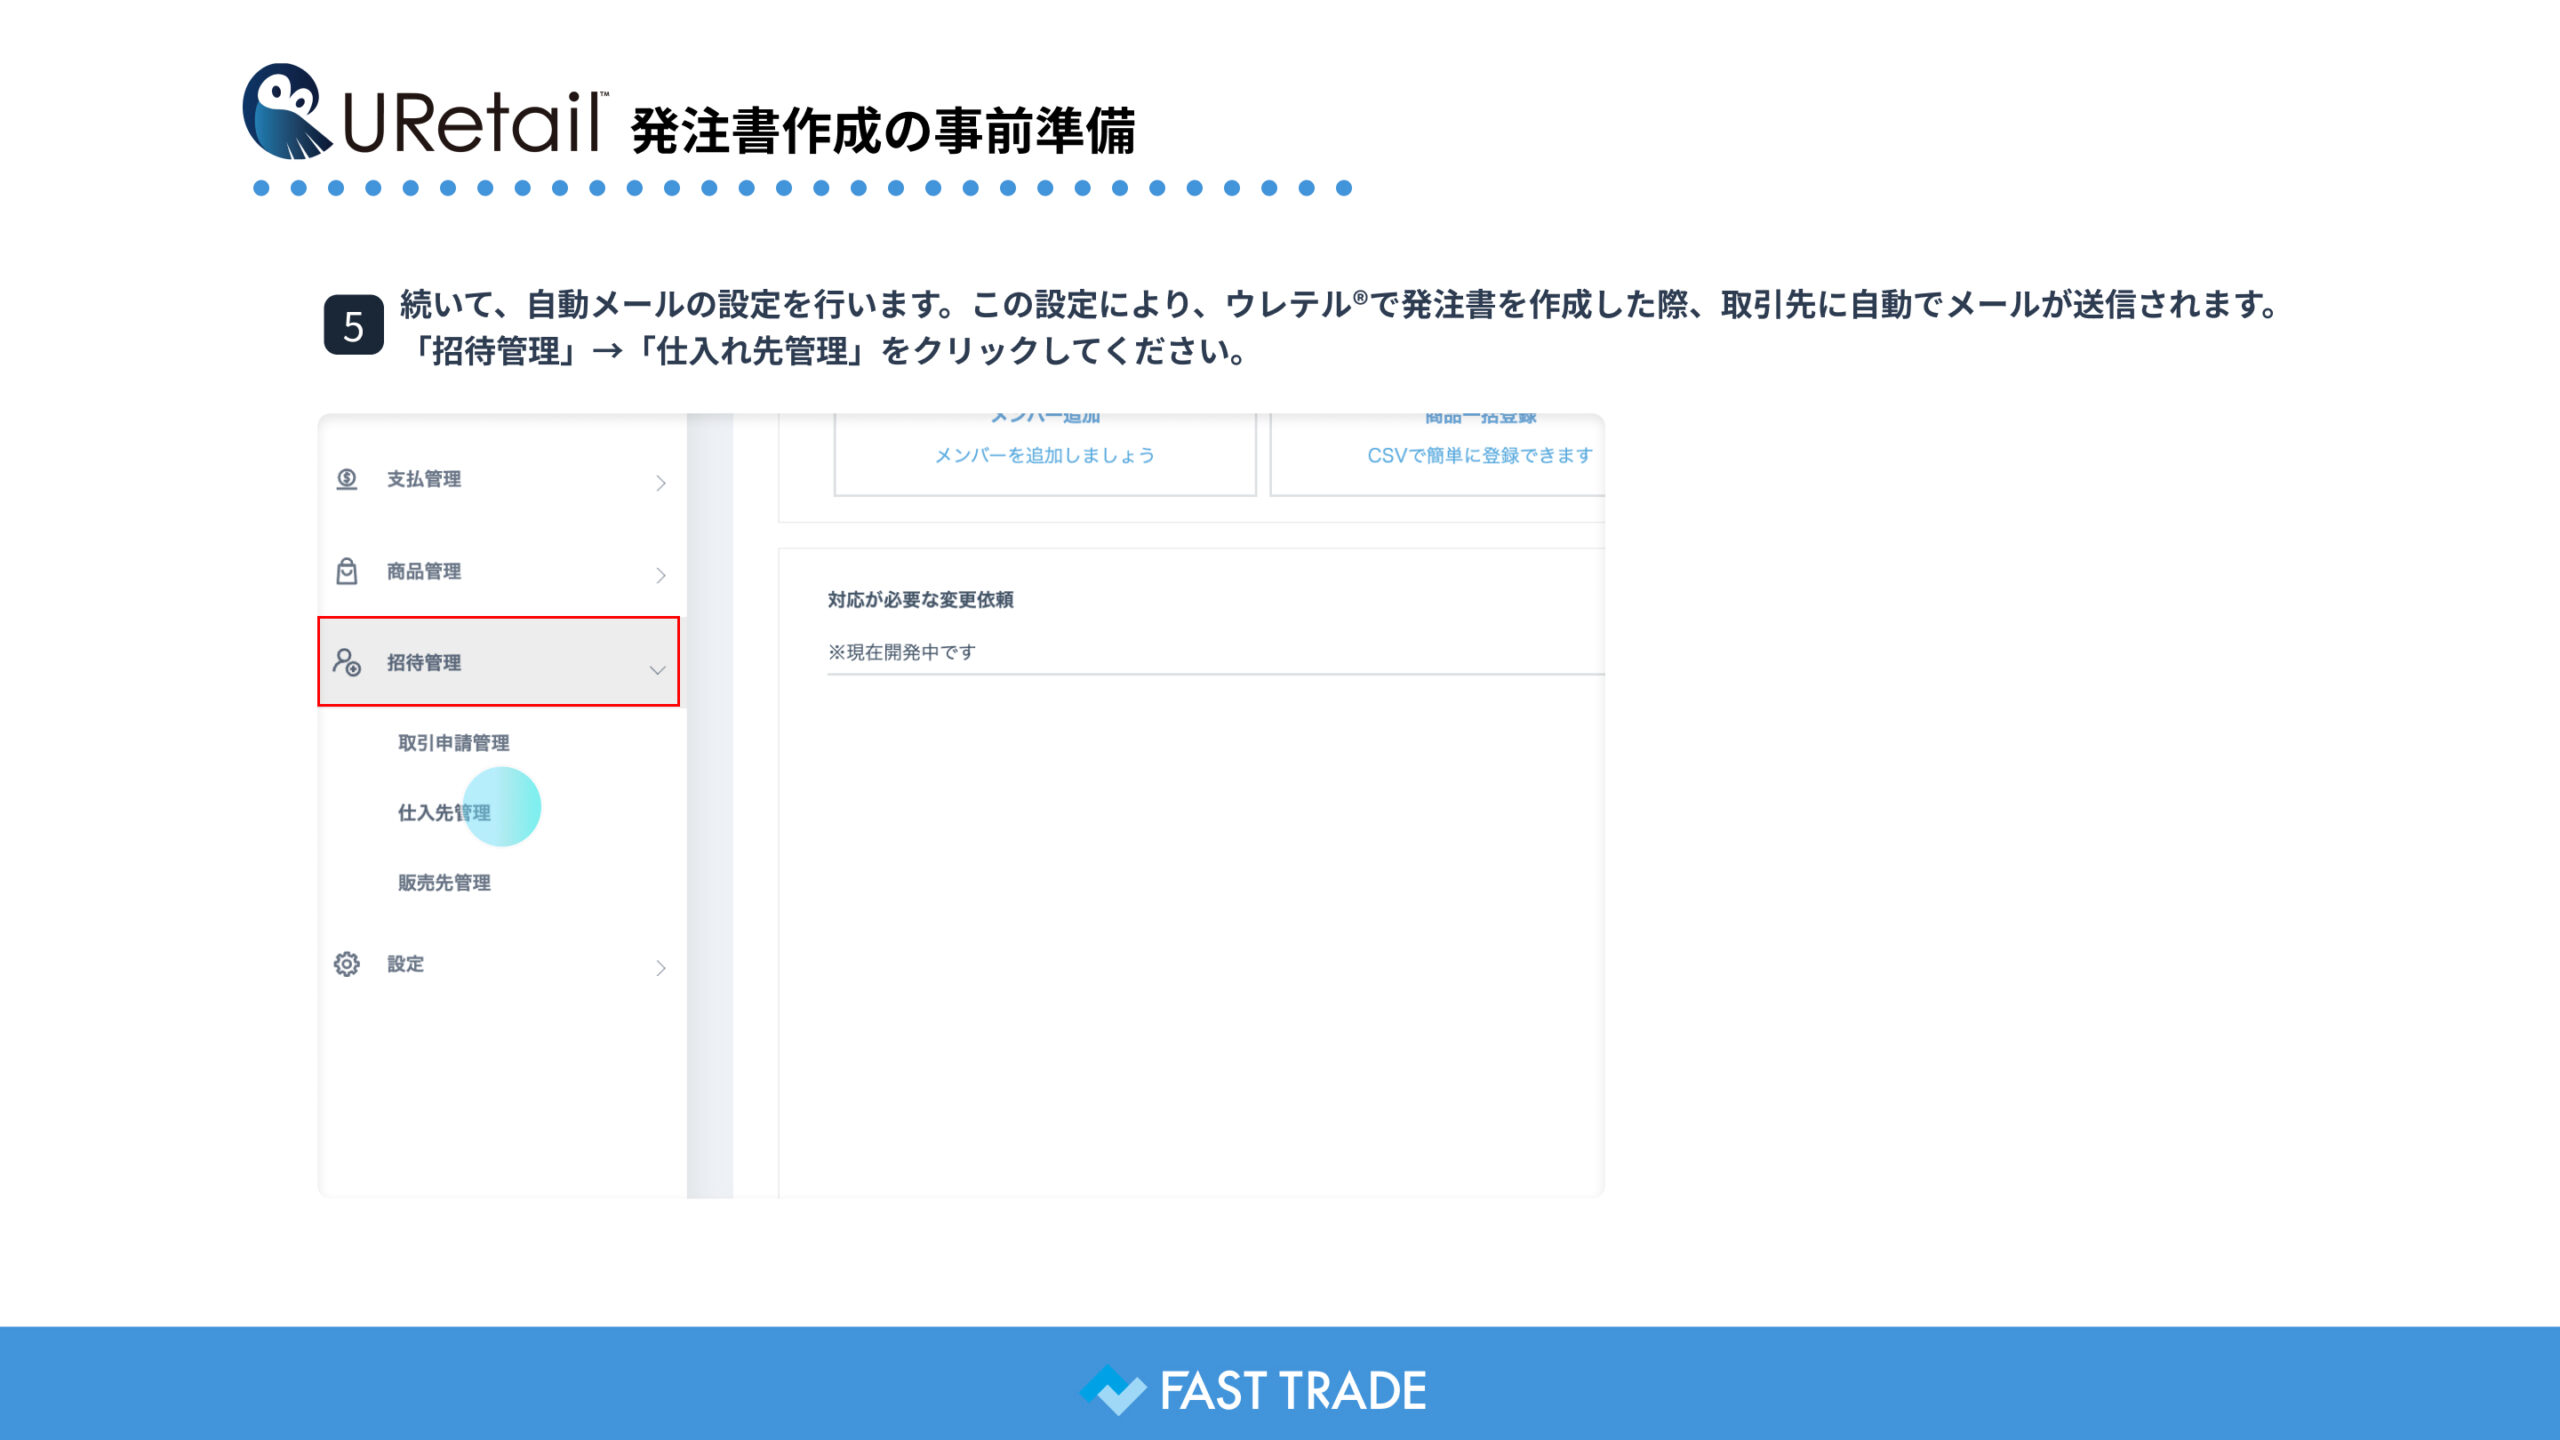Click CSVで簡単に登録できます link
Image resolution: width=2560 pixels, height=1440 pixels.
[x=1479, y=456]
